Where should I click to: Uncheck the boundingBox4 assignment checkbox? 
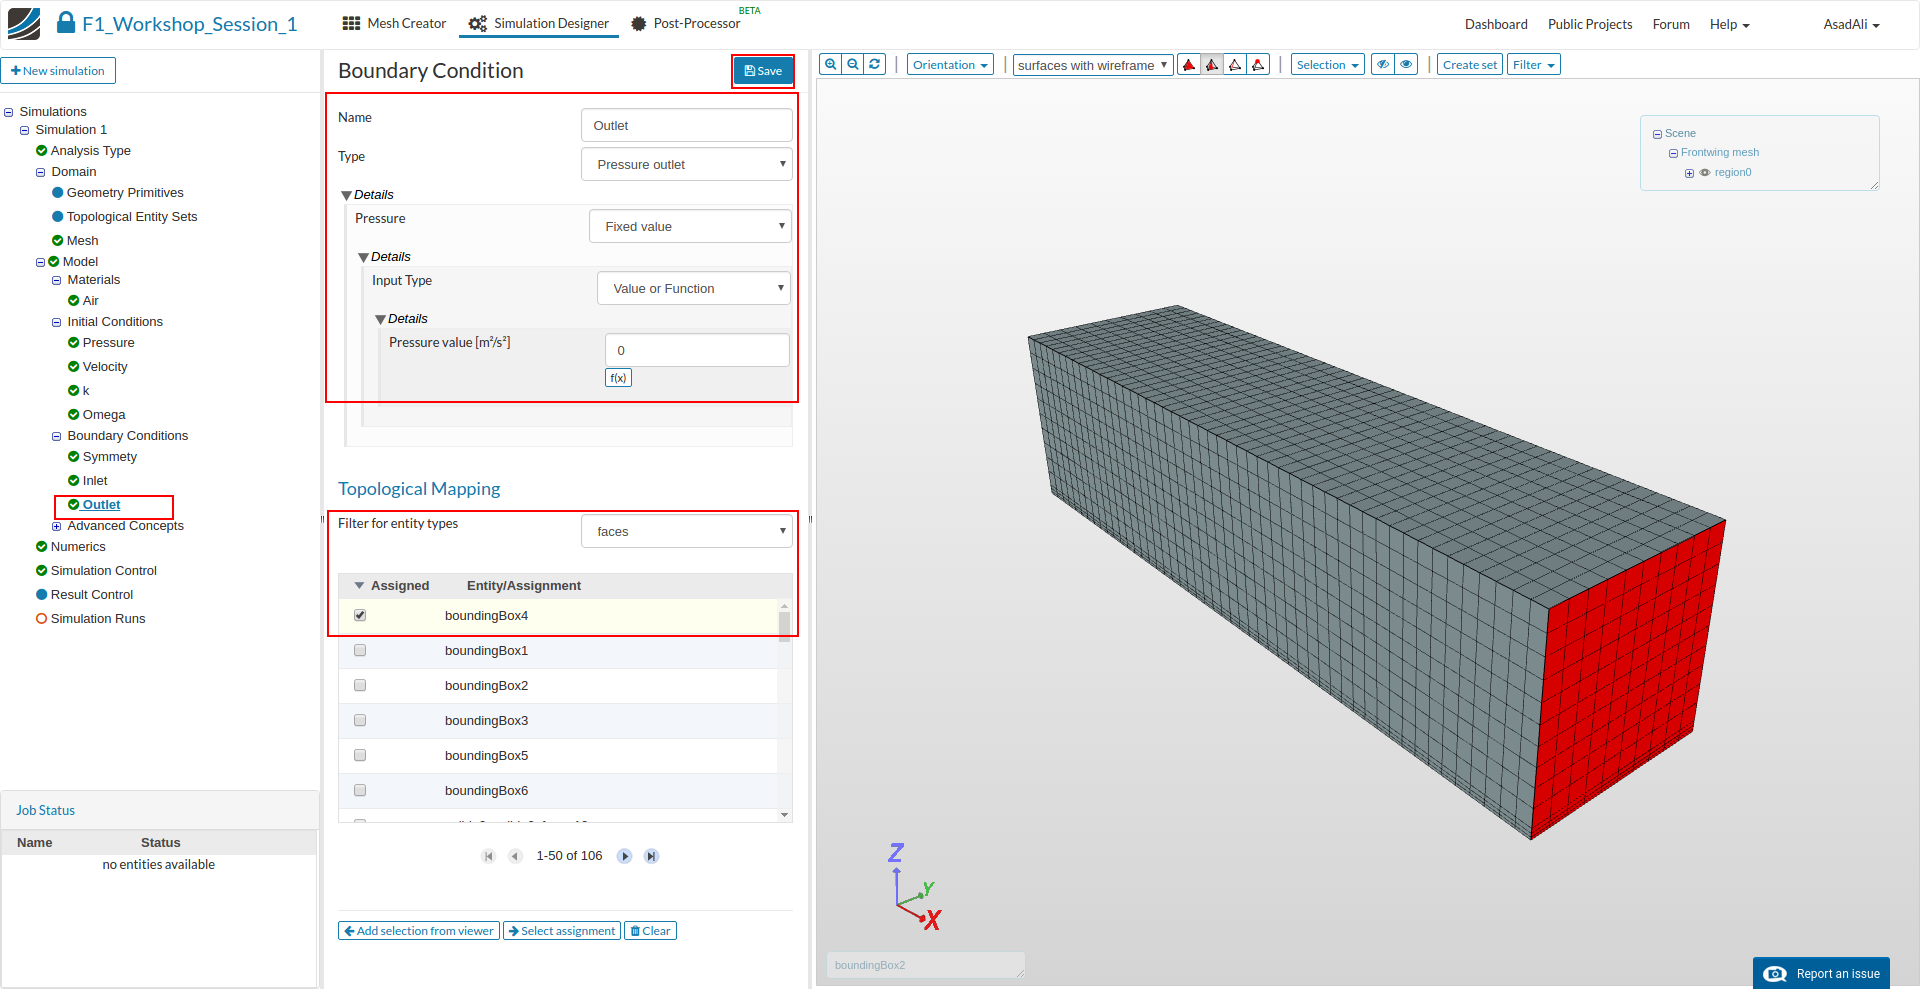360,616
